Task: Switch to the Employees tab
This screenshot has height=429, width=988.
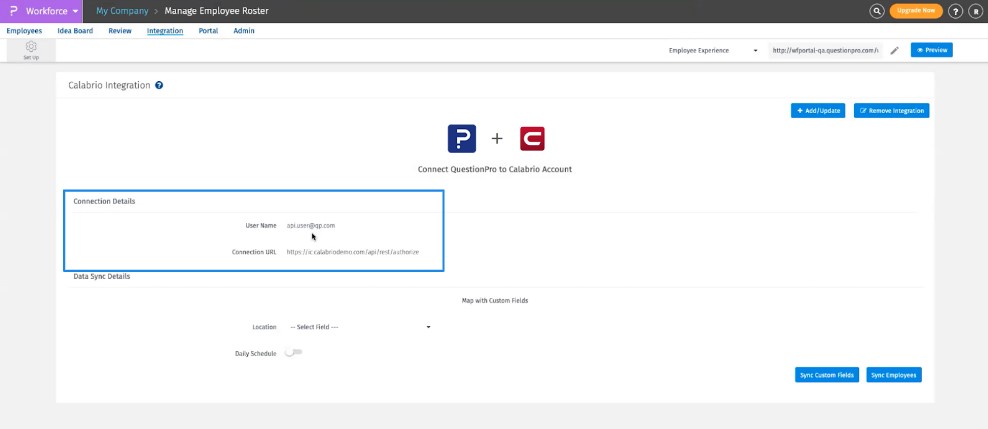Action: (25, 31)
